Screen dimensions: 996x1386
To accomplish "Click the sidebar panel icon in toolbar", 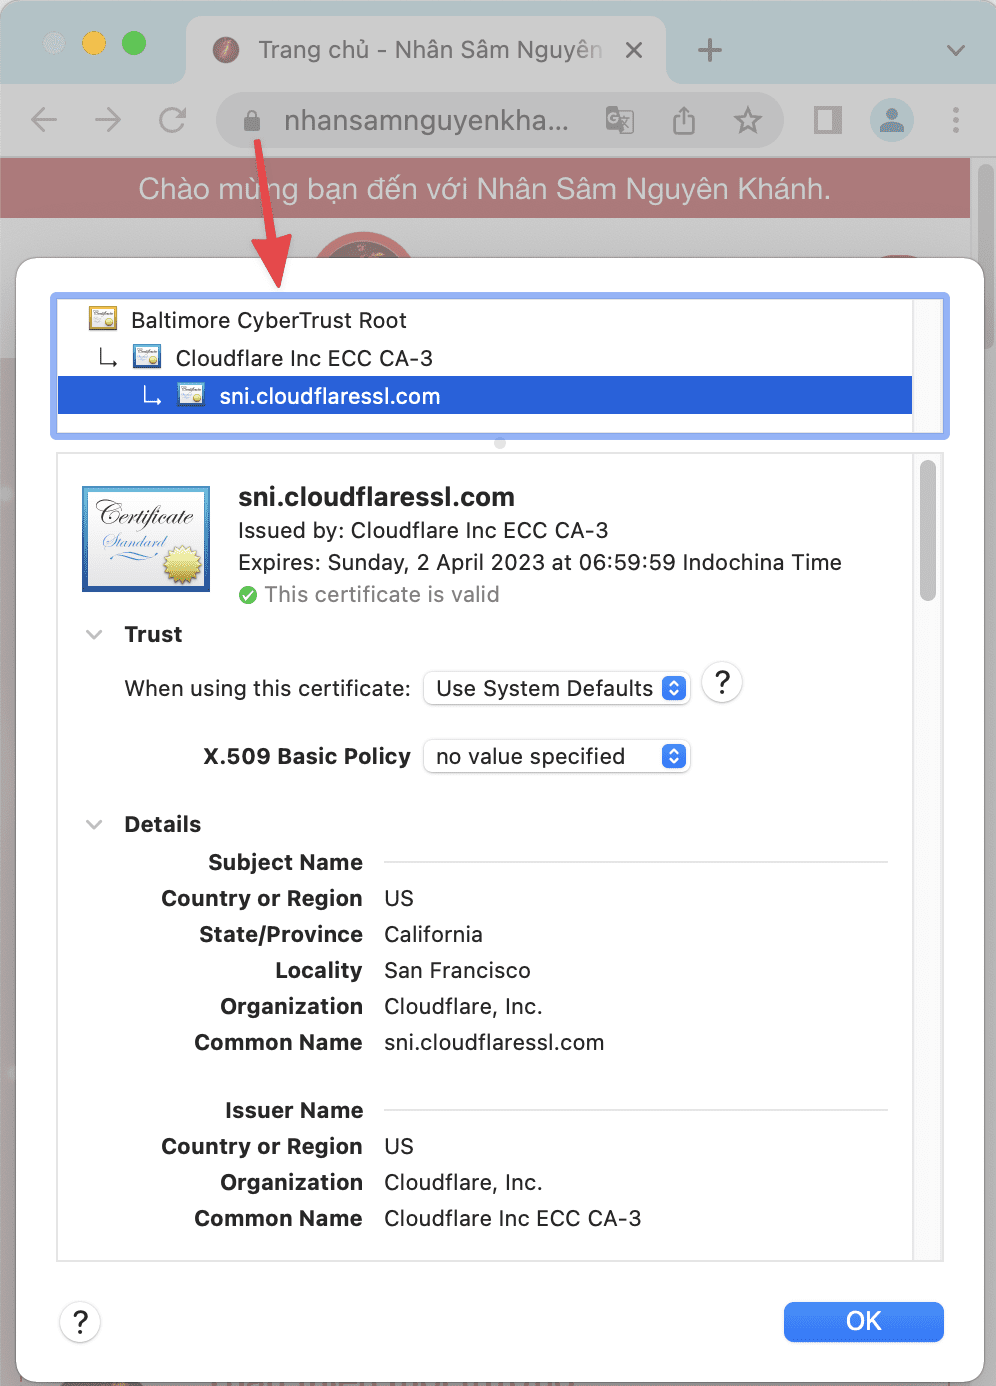I will [x=826, y=120].
